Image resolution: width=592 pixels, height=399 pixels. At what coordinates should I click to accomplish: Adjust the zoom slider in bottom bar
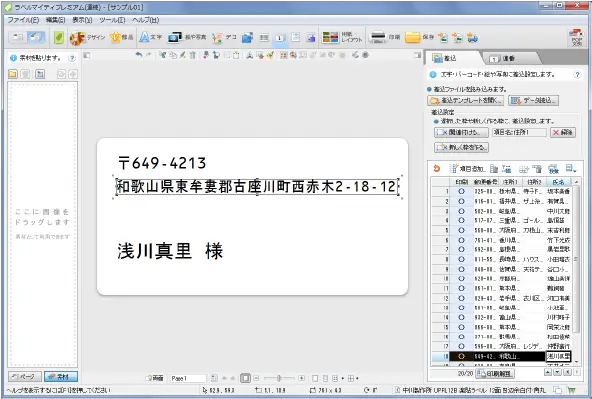point(279,378)
